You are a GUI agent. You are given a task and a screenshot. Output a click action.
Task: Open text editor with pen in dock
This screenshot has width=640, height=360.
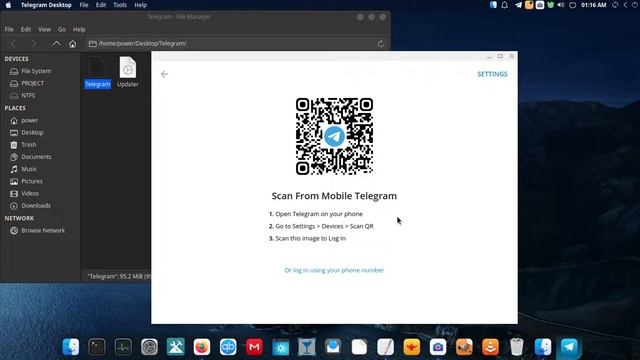tap(385, 347)
